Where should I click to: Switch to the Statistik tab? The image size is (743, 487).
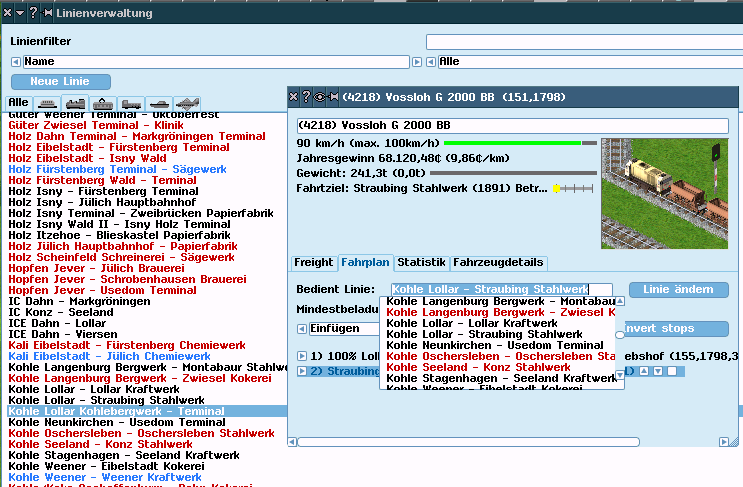point(420,263)
